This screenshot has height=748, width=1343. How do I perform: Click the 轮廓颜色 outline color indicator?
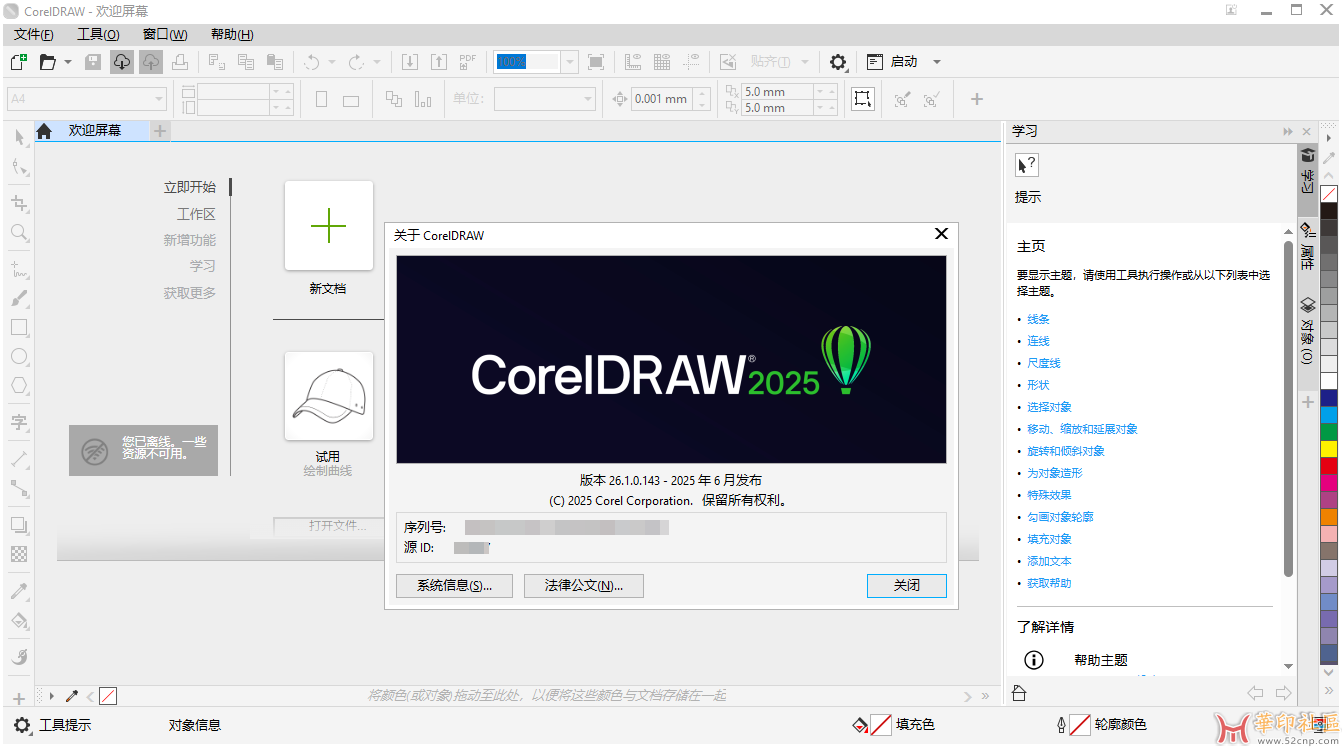pyautogui.click(x=1079, y=725)
